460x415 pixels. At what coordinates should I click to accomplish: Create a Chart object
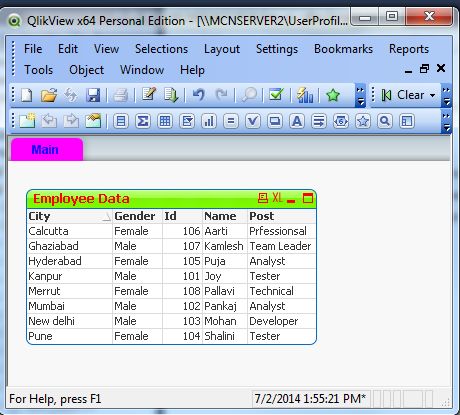point(209,121)
